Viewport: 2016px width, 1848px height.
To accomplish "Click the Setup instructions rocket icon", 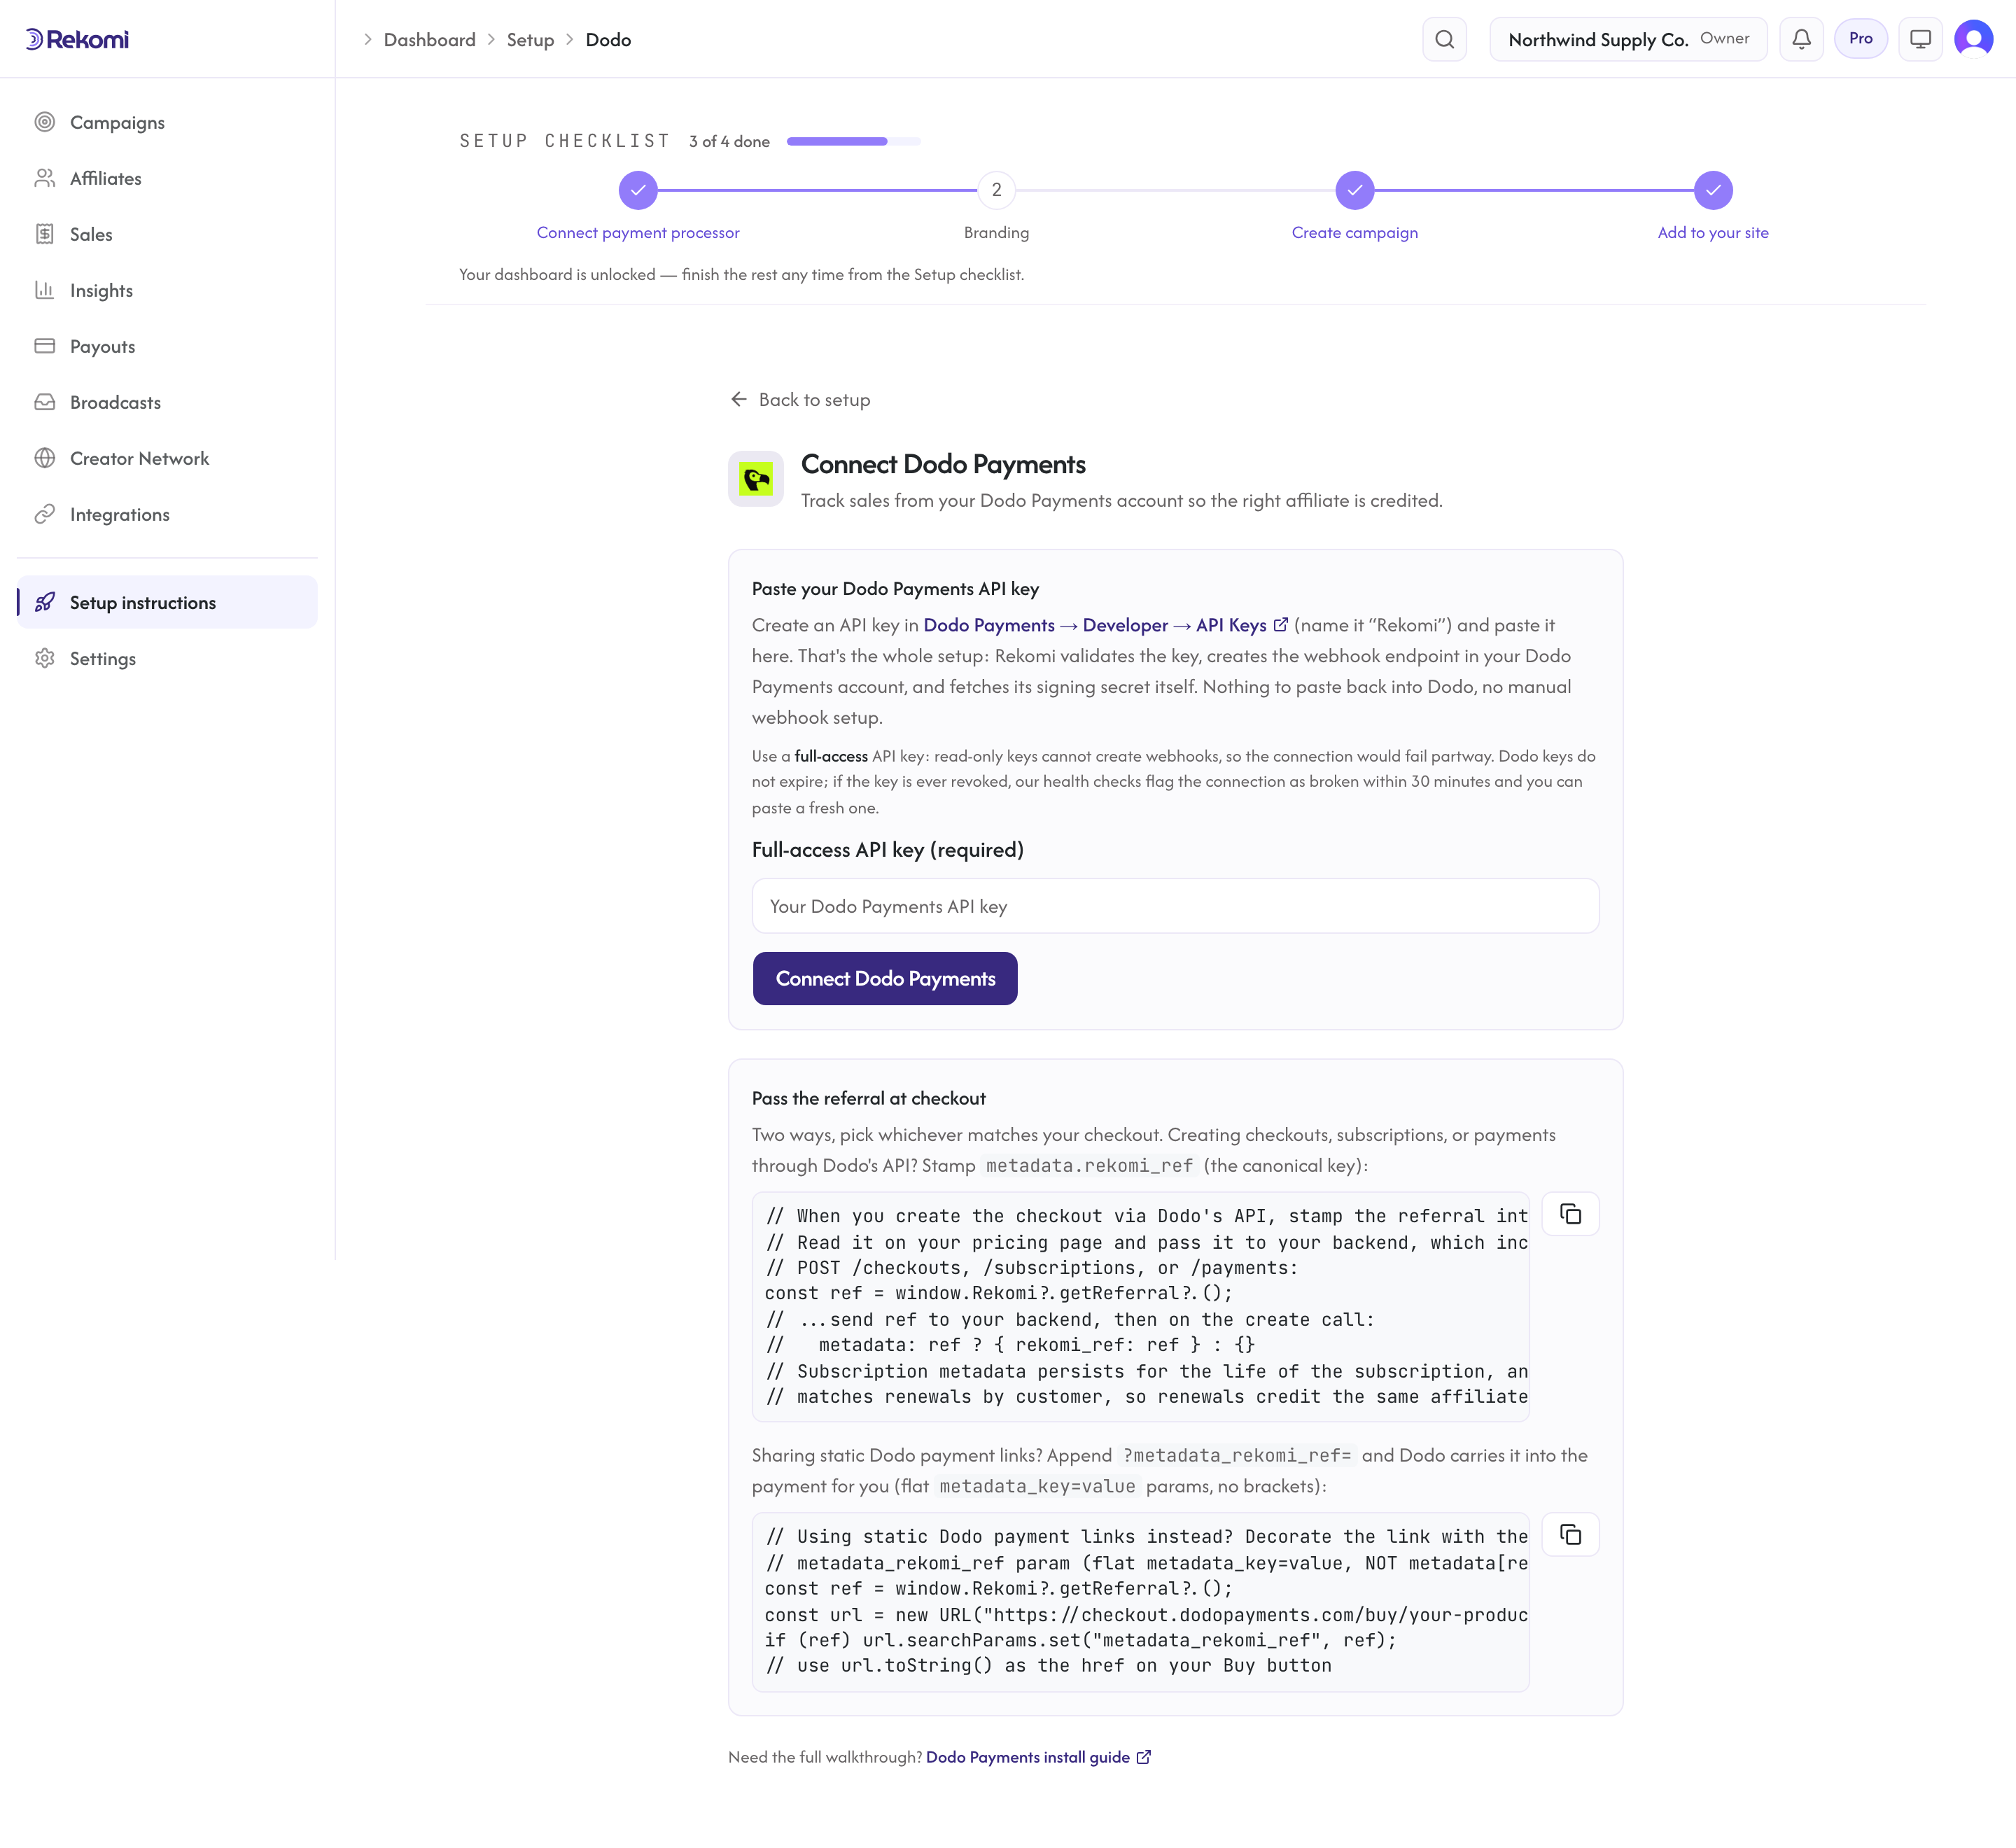I will (x=45, y=602).
